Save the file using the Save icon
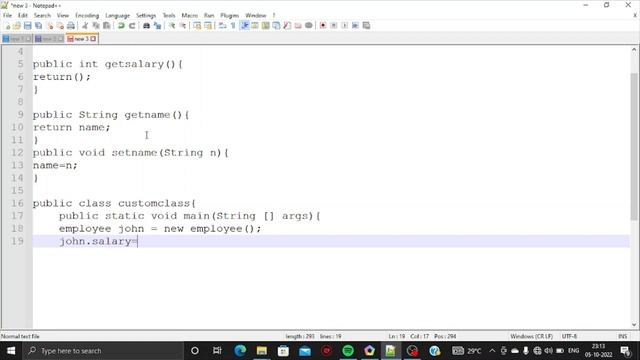The image size is (640, 360). (27, 26)
